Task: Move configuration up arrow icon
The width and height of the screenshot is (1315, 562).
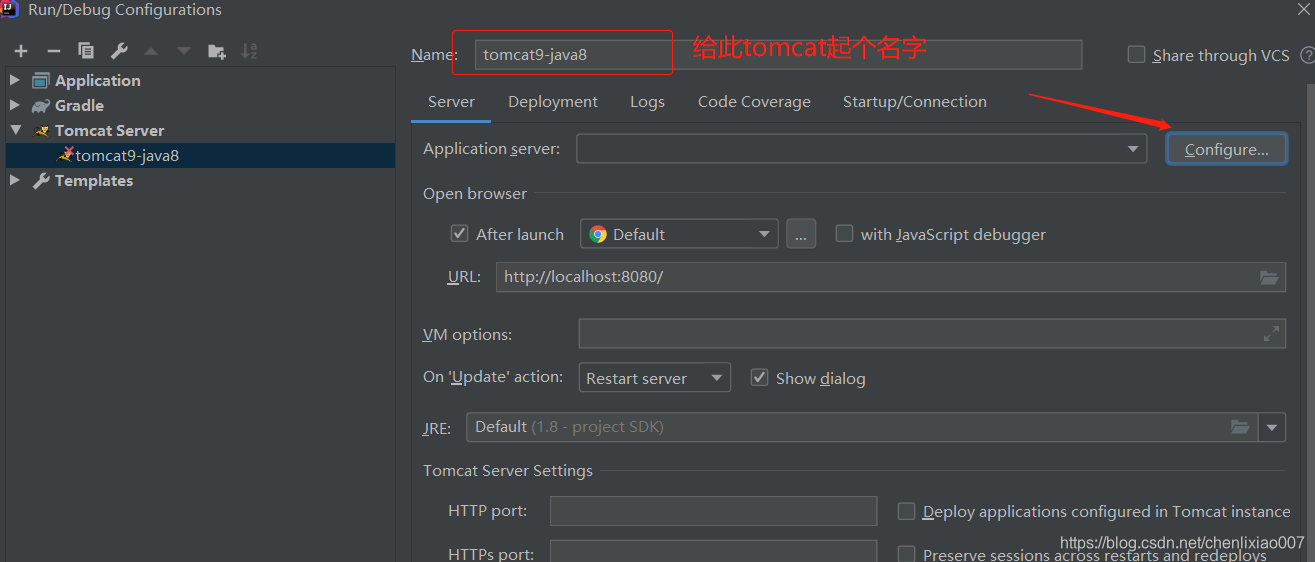Action: pos(151,51)
